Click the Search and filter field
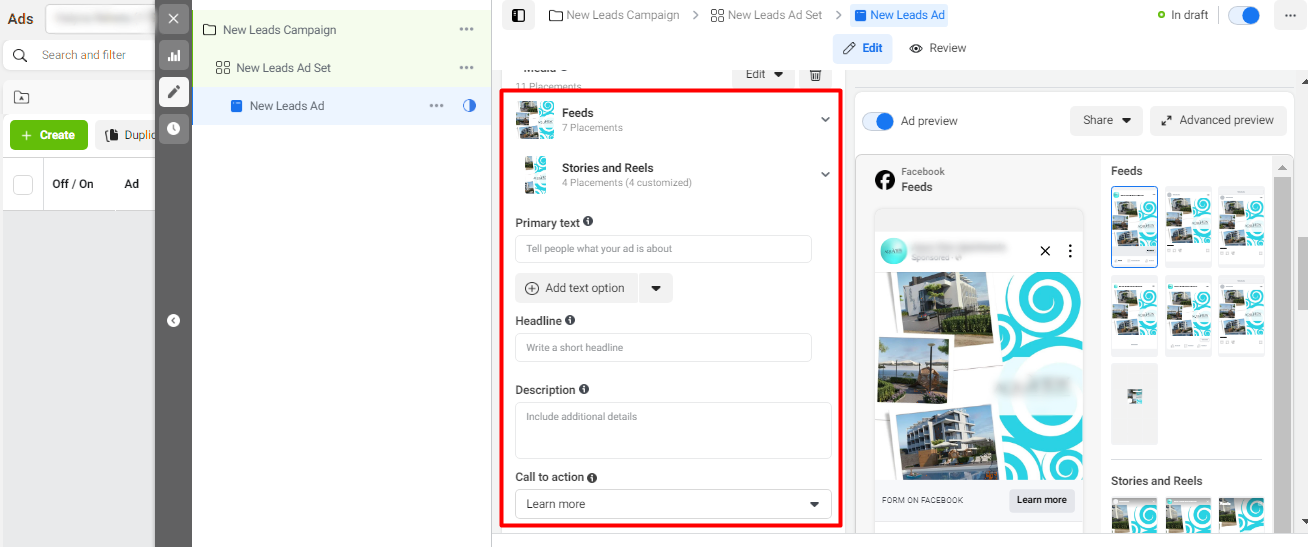The image size is (1308, 547). click(x=84, y=55)
